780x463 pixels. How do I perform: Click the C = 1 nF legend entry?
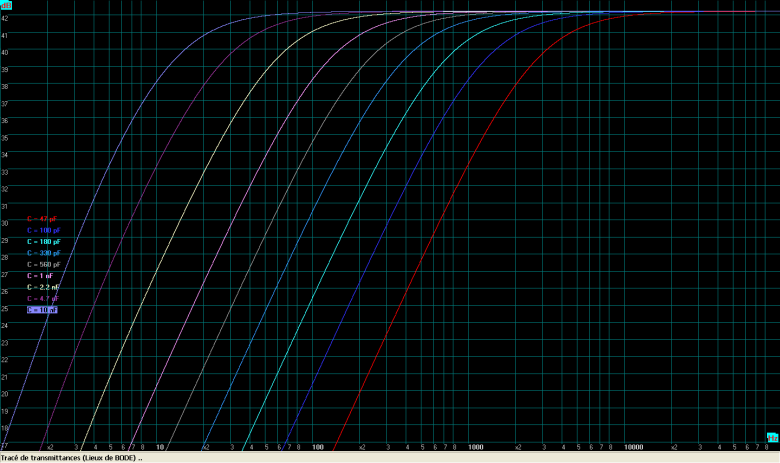pos(41,275)
